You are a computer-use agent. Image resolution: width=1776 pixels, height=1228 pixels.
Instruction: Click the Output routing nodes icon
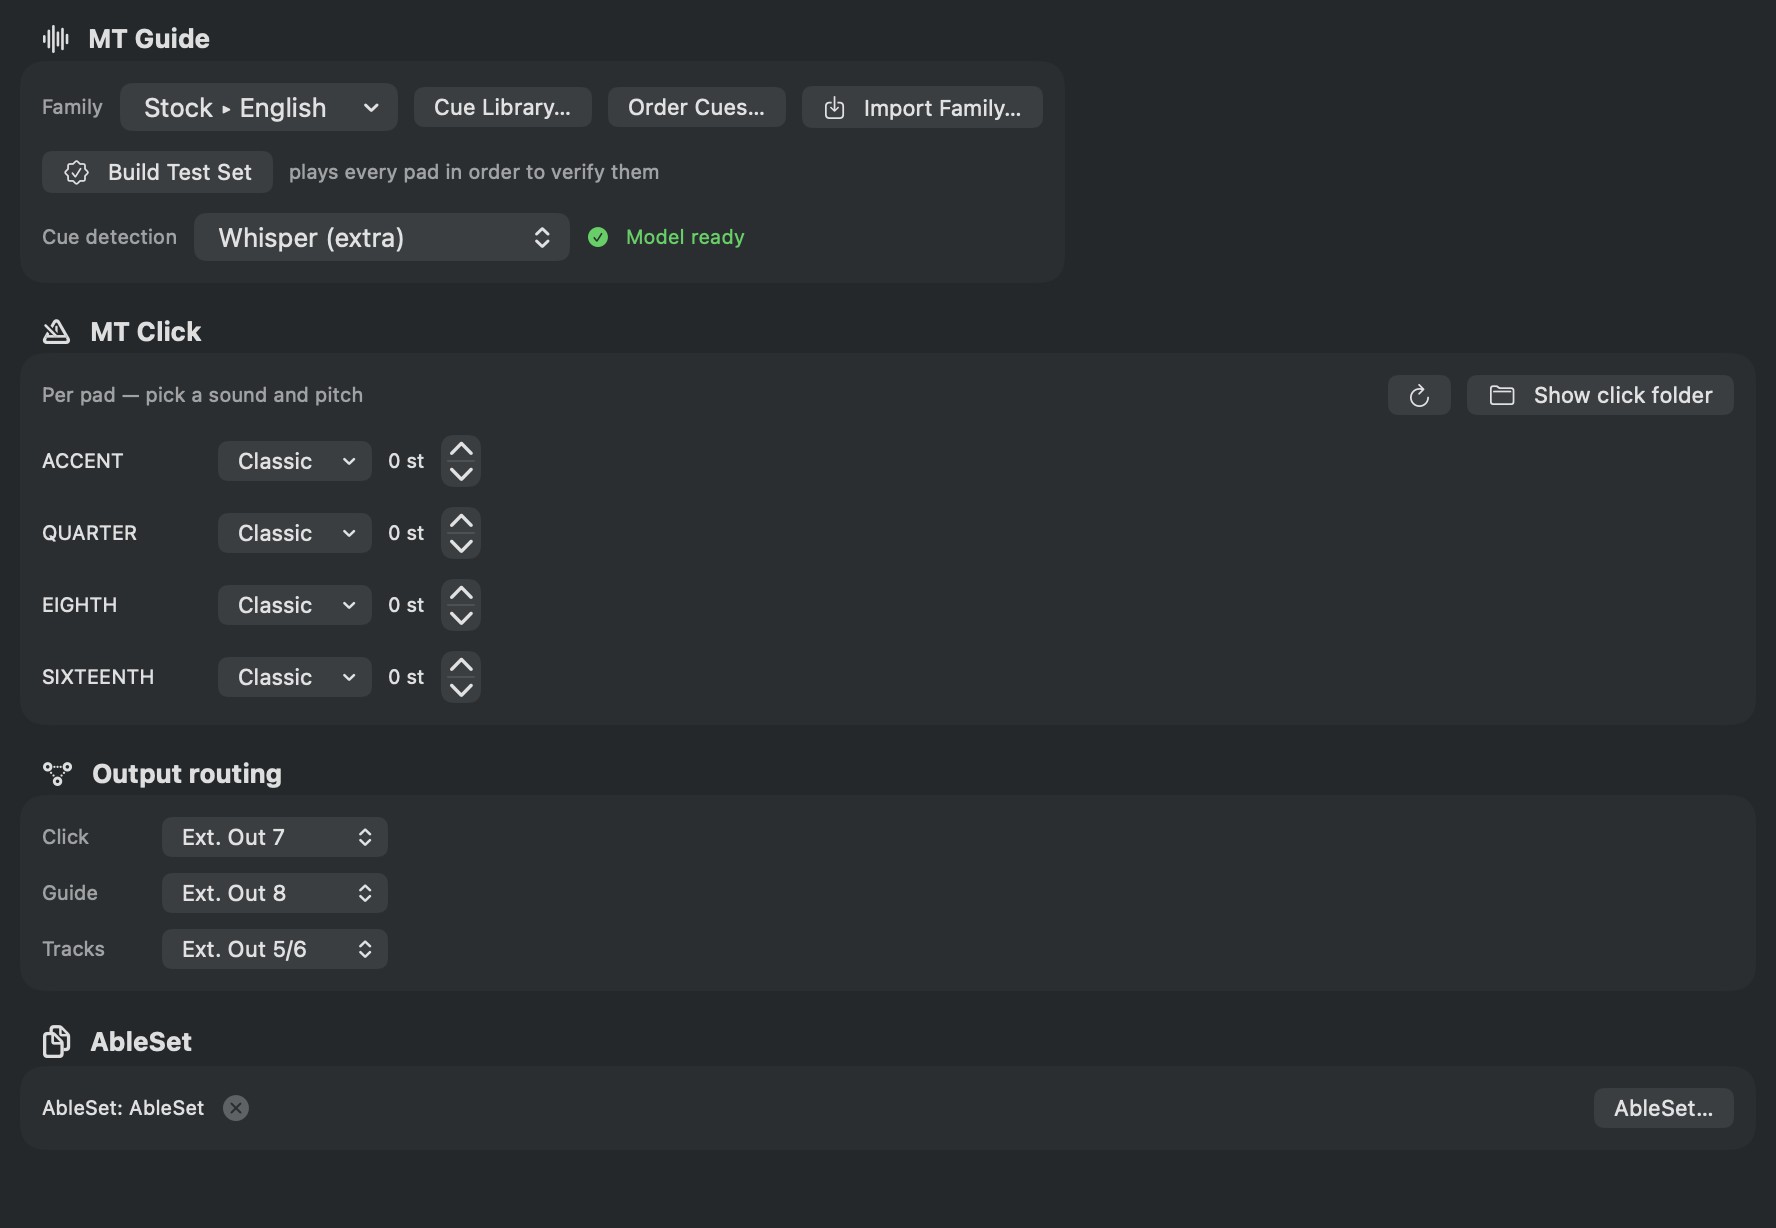[57, 774]
